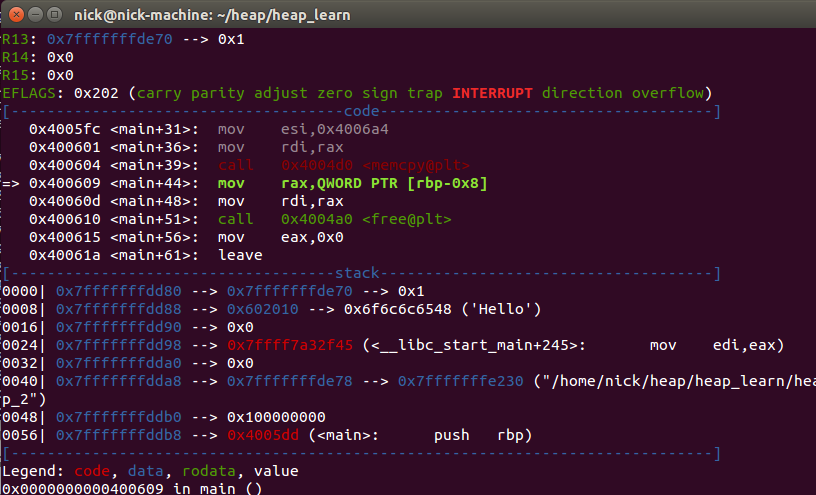This screenshot has height=495, width=816.
Task: Maximize the terminal window
Action: pyautogui.click(x=54, y=15)
